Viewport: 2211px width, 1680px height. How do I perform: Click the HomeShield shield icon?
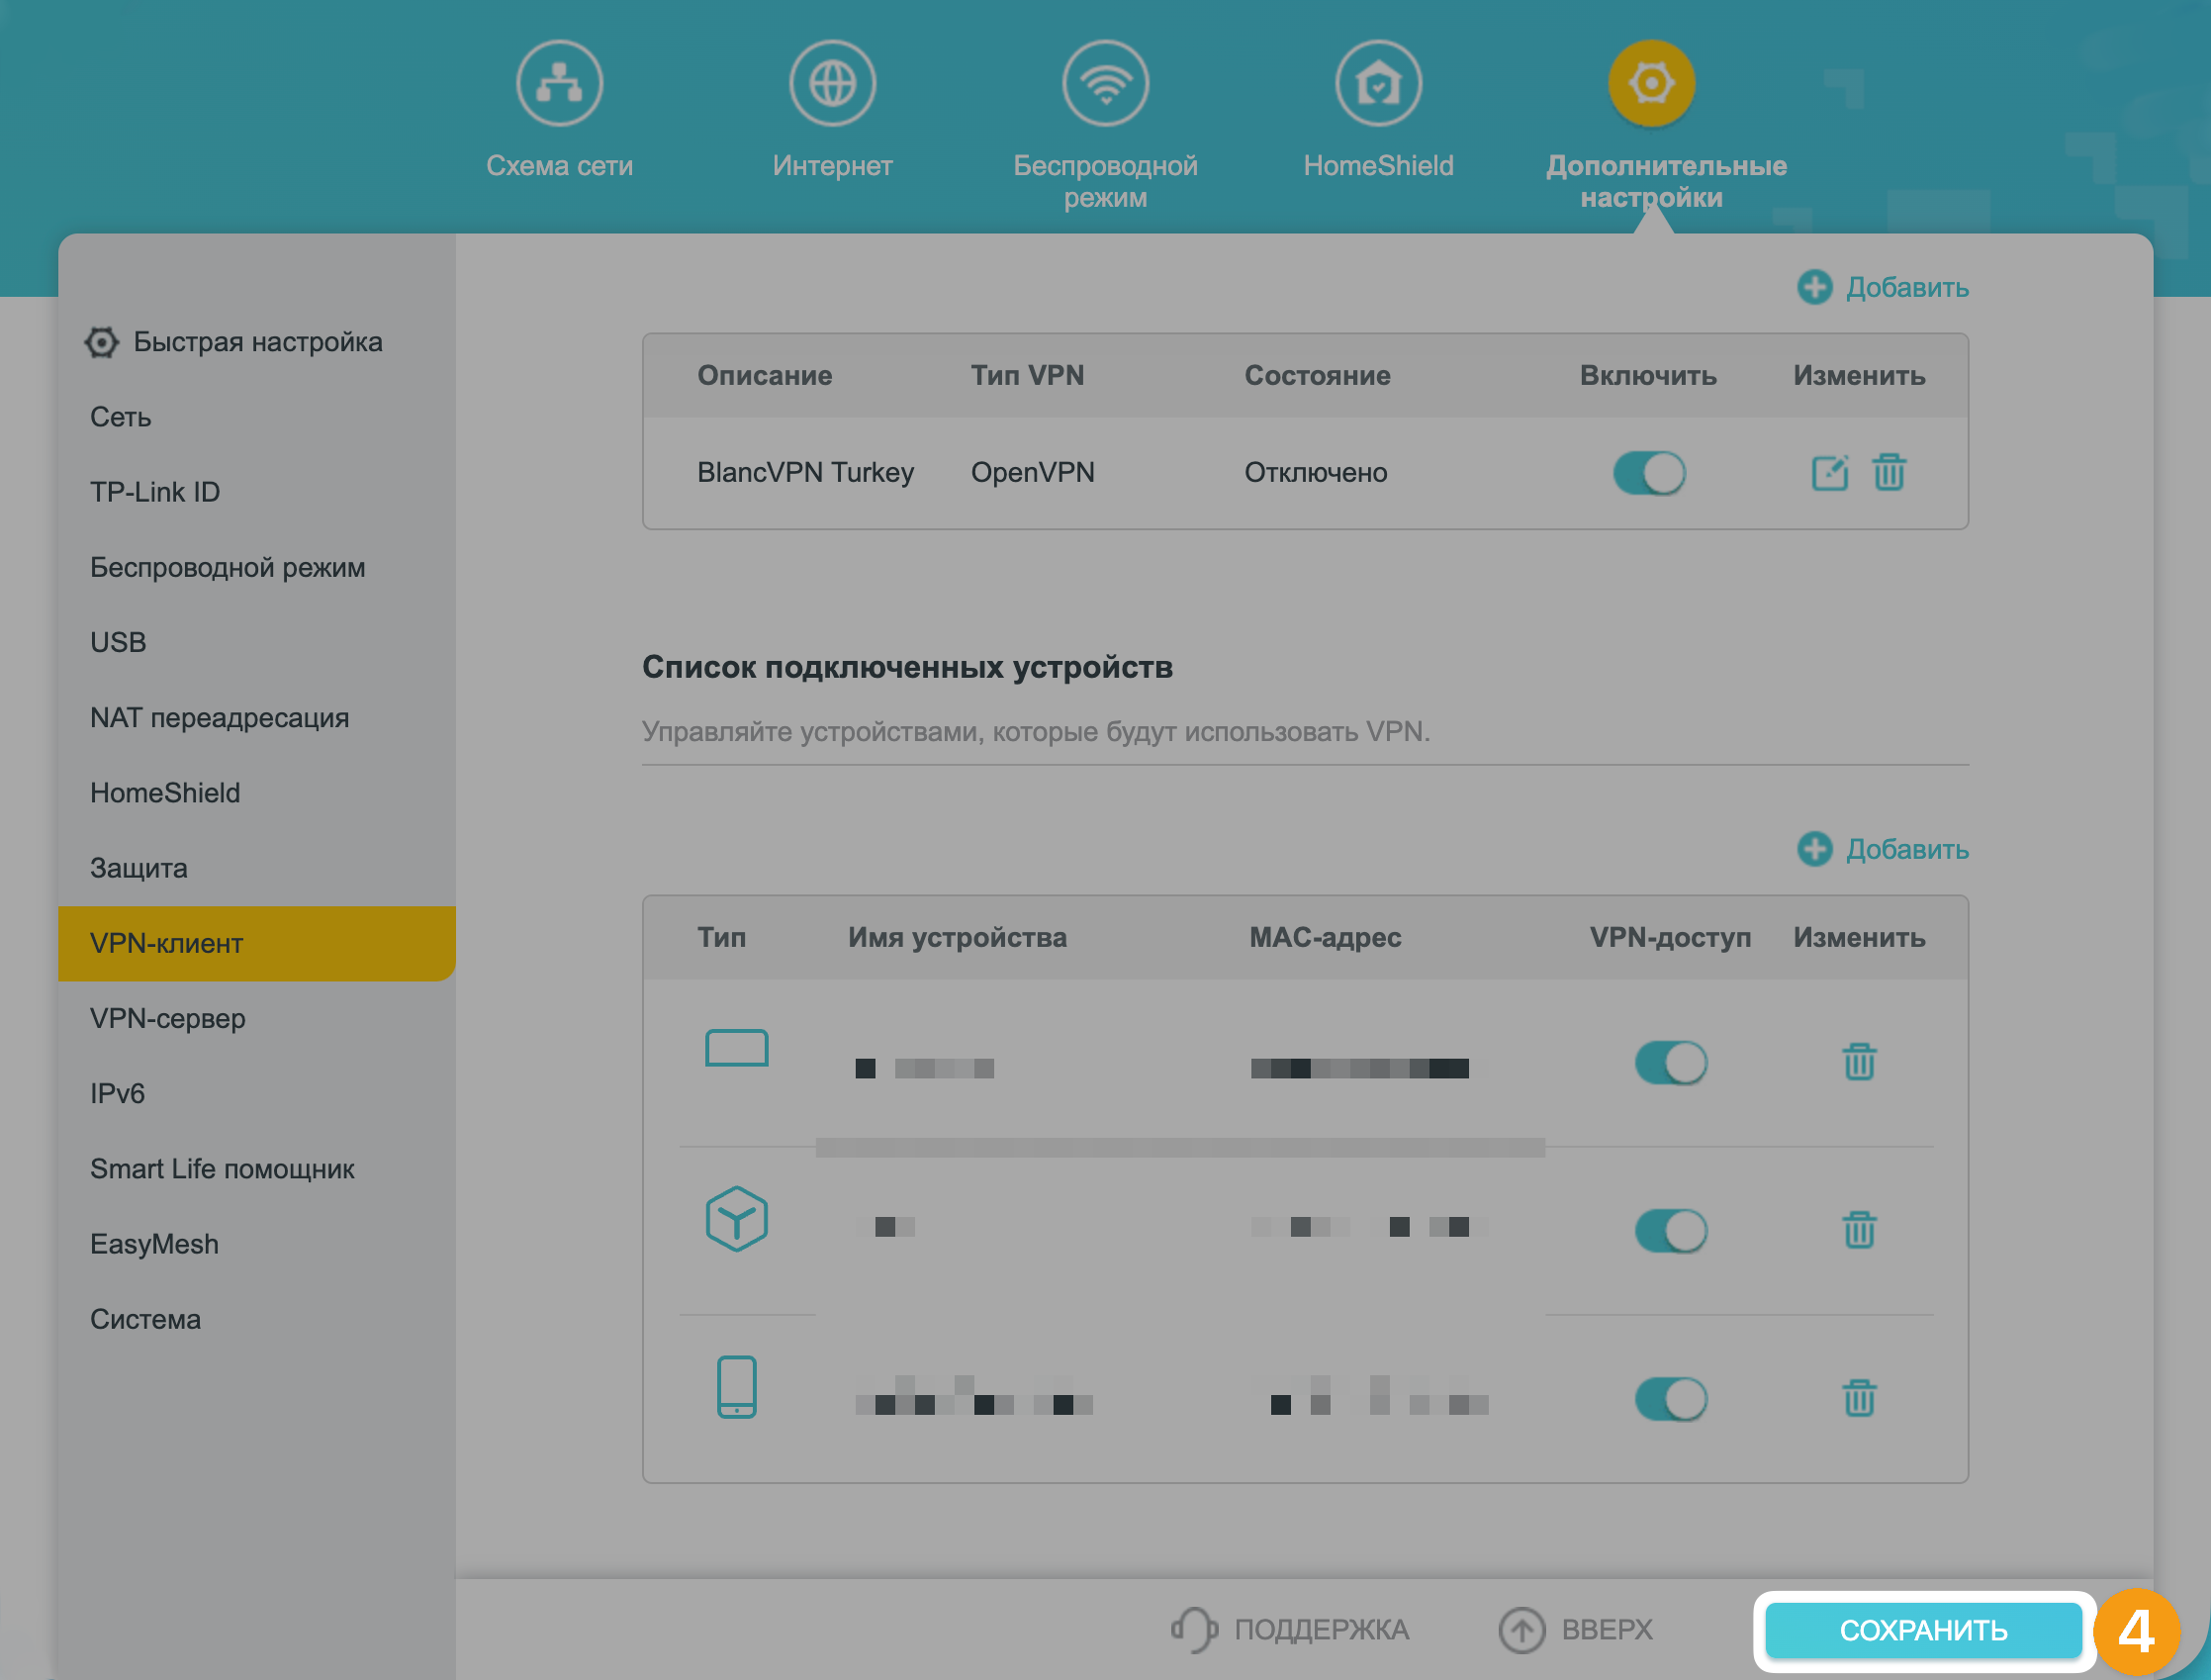point(1378,83)
